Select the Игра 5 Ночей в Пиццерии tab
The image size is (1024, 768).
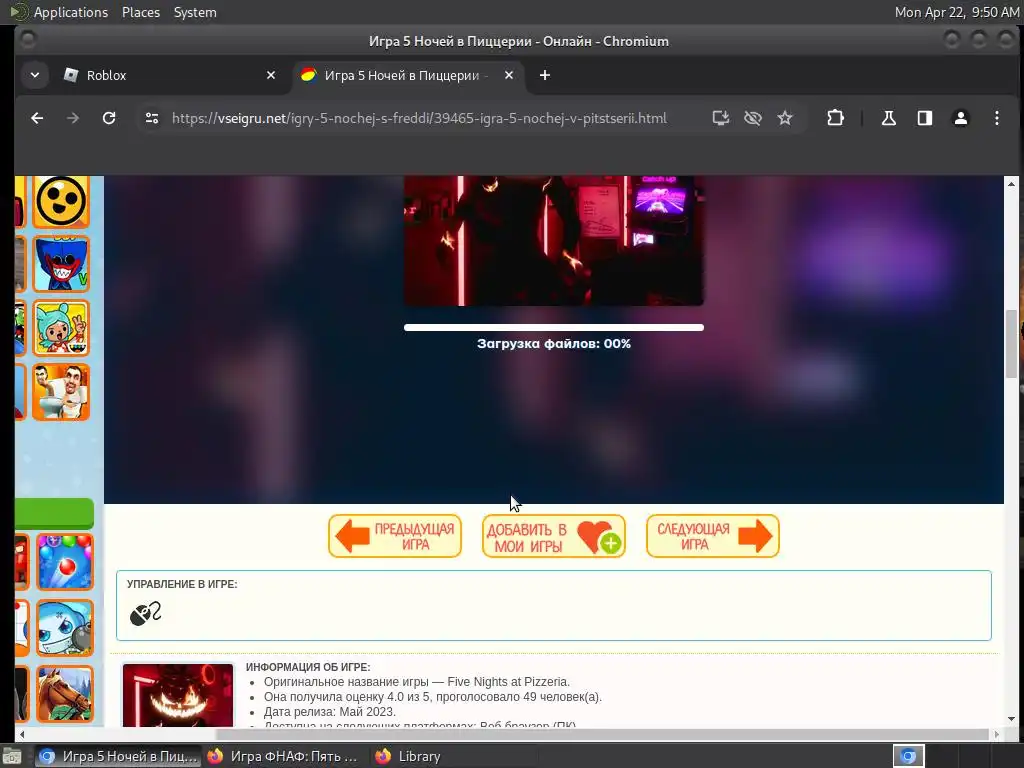tap(408, 75)
